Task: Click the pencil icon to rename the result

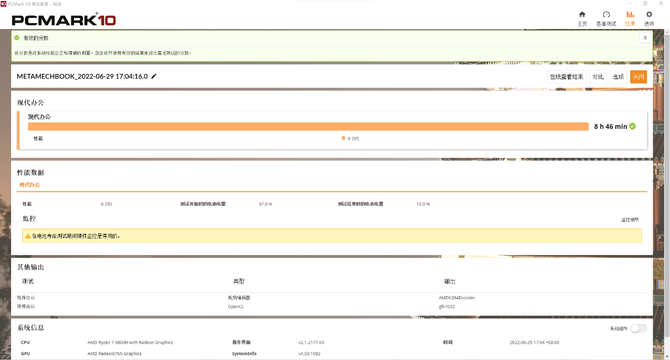Action: click(x=154, y=76)
